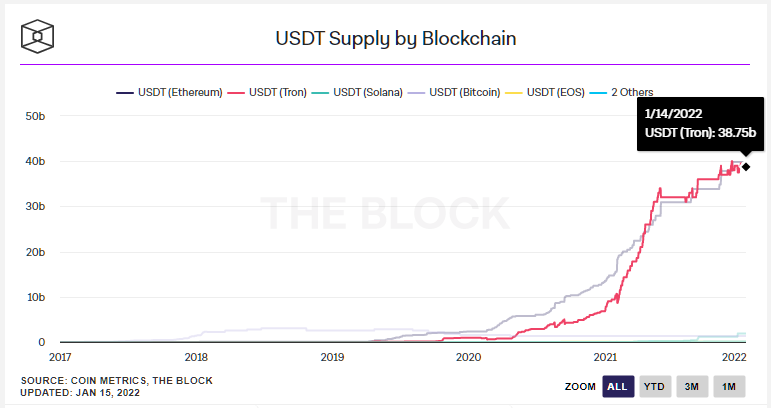Viewport: 771px width, 408px height.
Task: Select the ALL zoom range button
Action: (x=617, y=387)
